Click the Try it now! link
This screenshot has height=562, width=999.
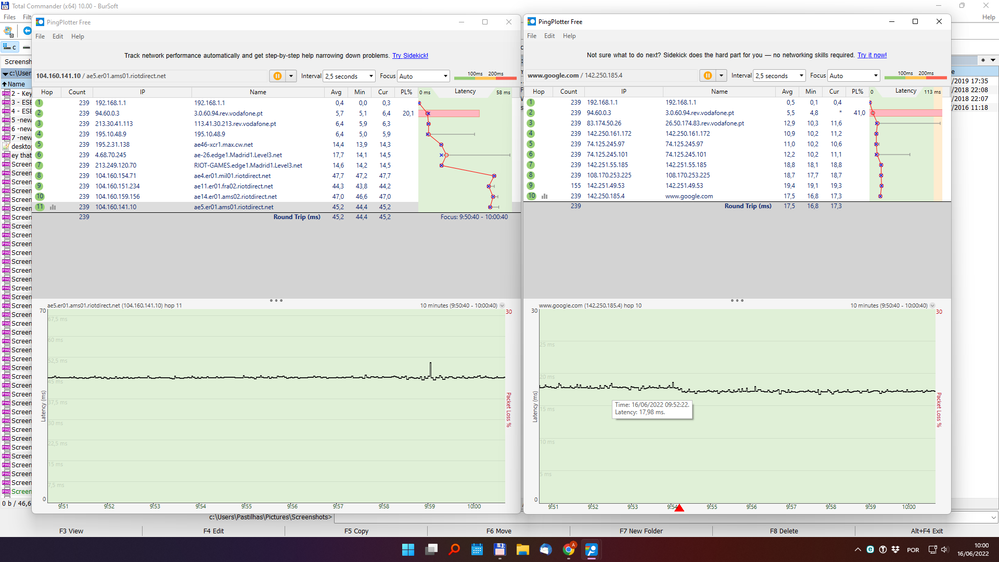871,55
